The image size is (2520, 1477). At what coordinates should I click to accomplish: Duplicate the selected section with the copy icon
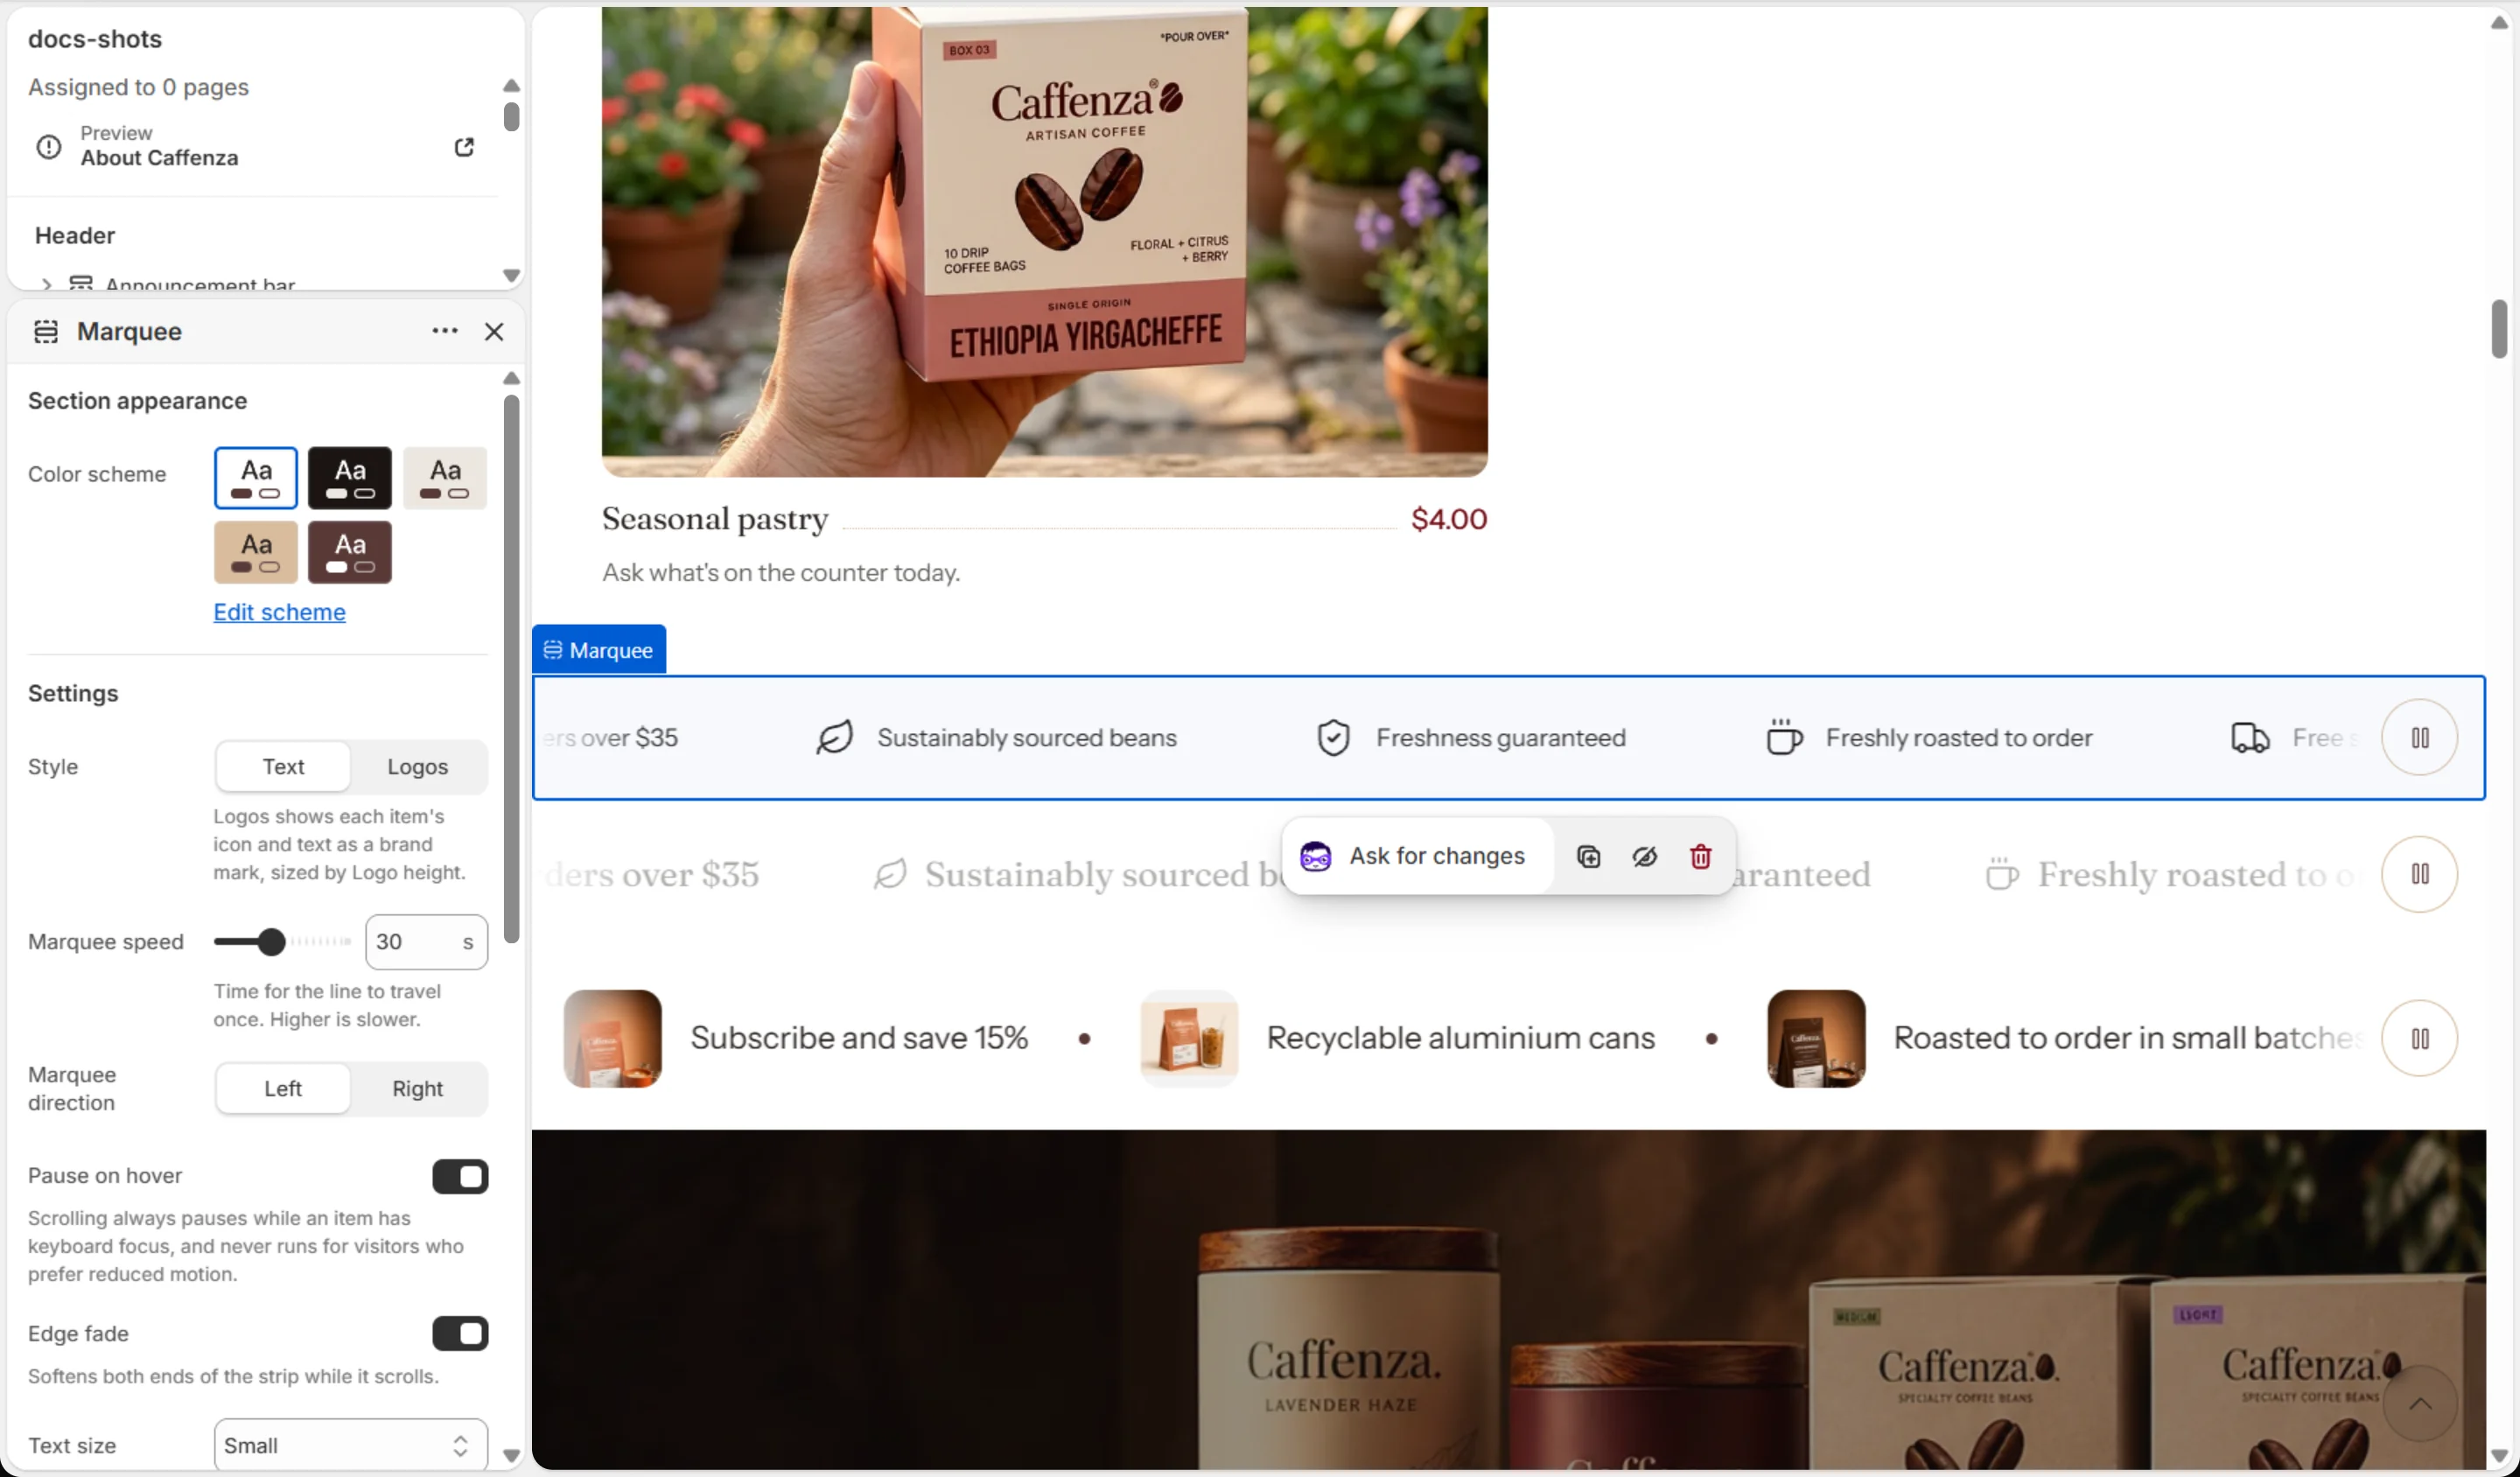(x=1588, y=856)
